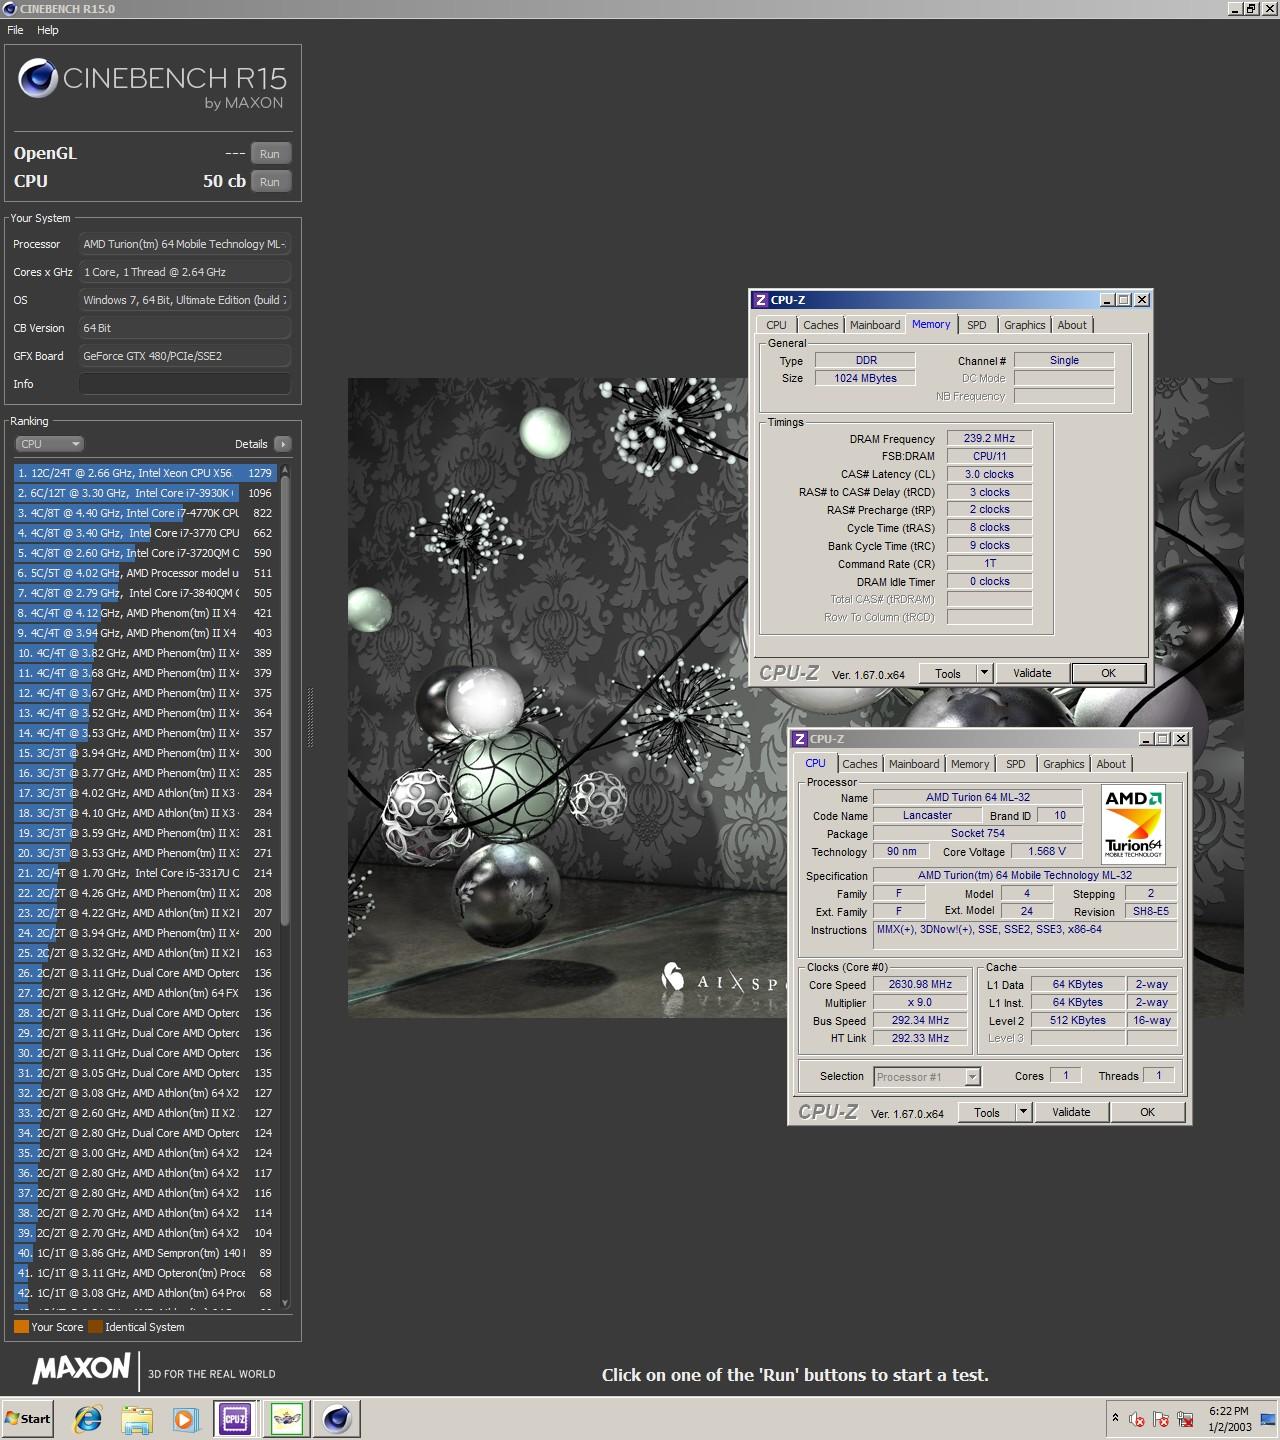Click Validate in processor CPU-Z window

1071,1113
